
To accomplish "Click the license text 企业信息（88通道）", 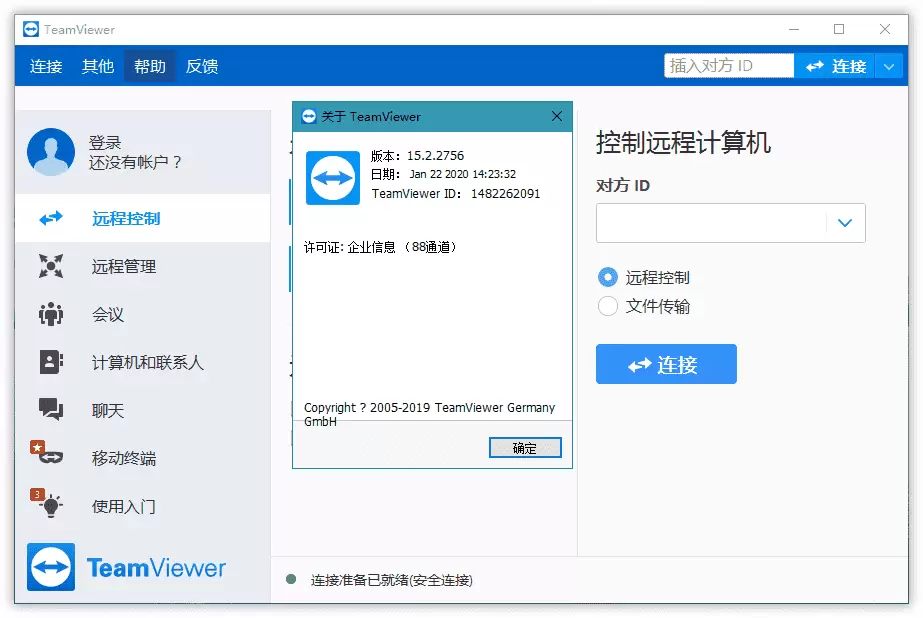I will (402, 247).
